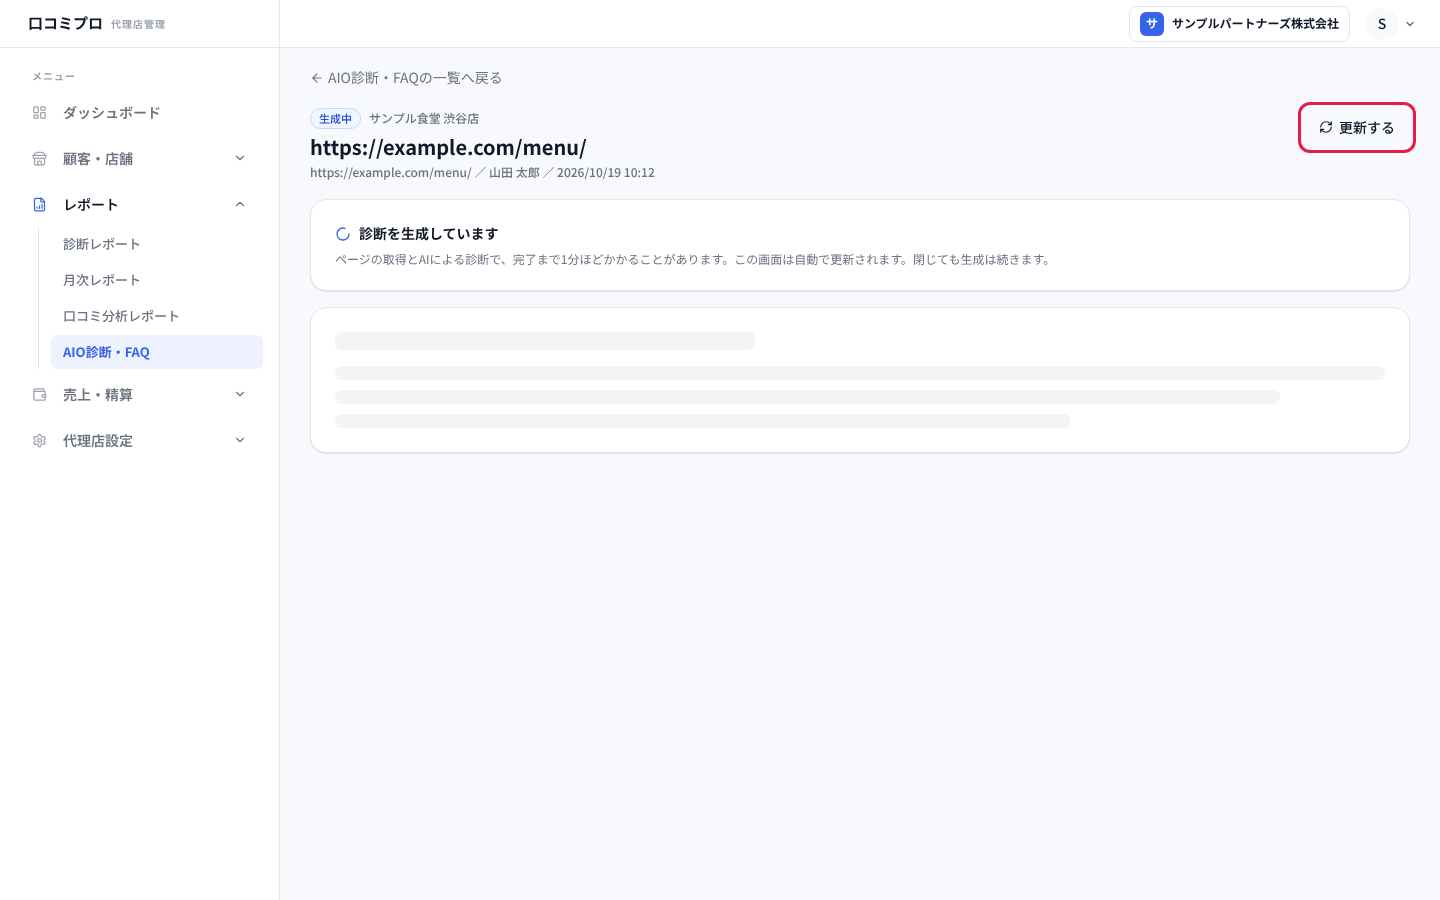Click the blue サ company badge icon
1440x900 pixels.
coord(1152,24)
